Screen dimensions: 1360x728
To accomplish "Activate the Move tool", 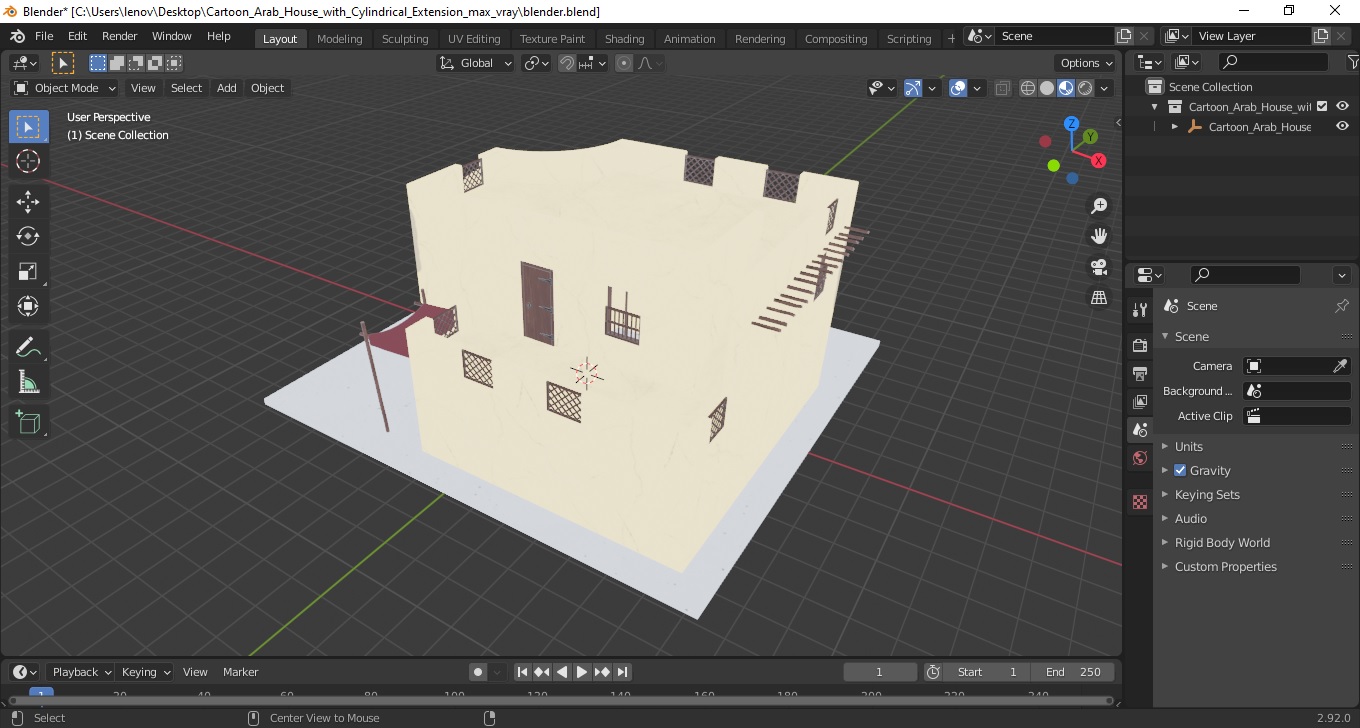I will 28,201.
